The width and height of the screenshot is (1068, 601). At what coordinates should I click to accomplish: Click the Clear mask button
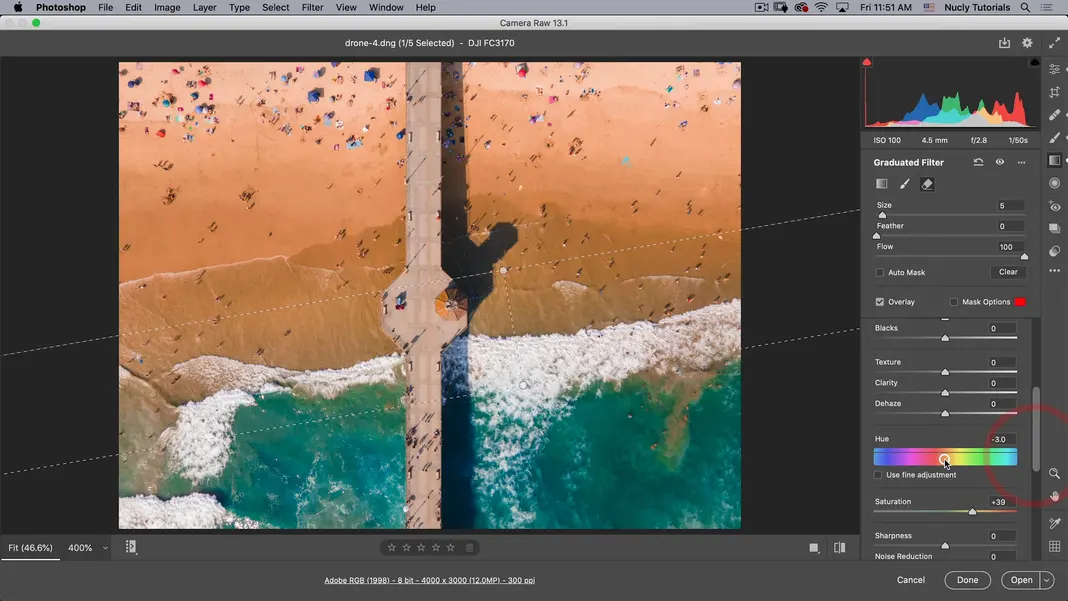pos(1008,272)
